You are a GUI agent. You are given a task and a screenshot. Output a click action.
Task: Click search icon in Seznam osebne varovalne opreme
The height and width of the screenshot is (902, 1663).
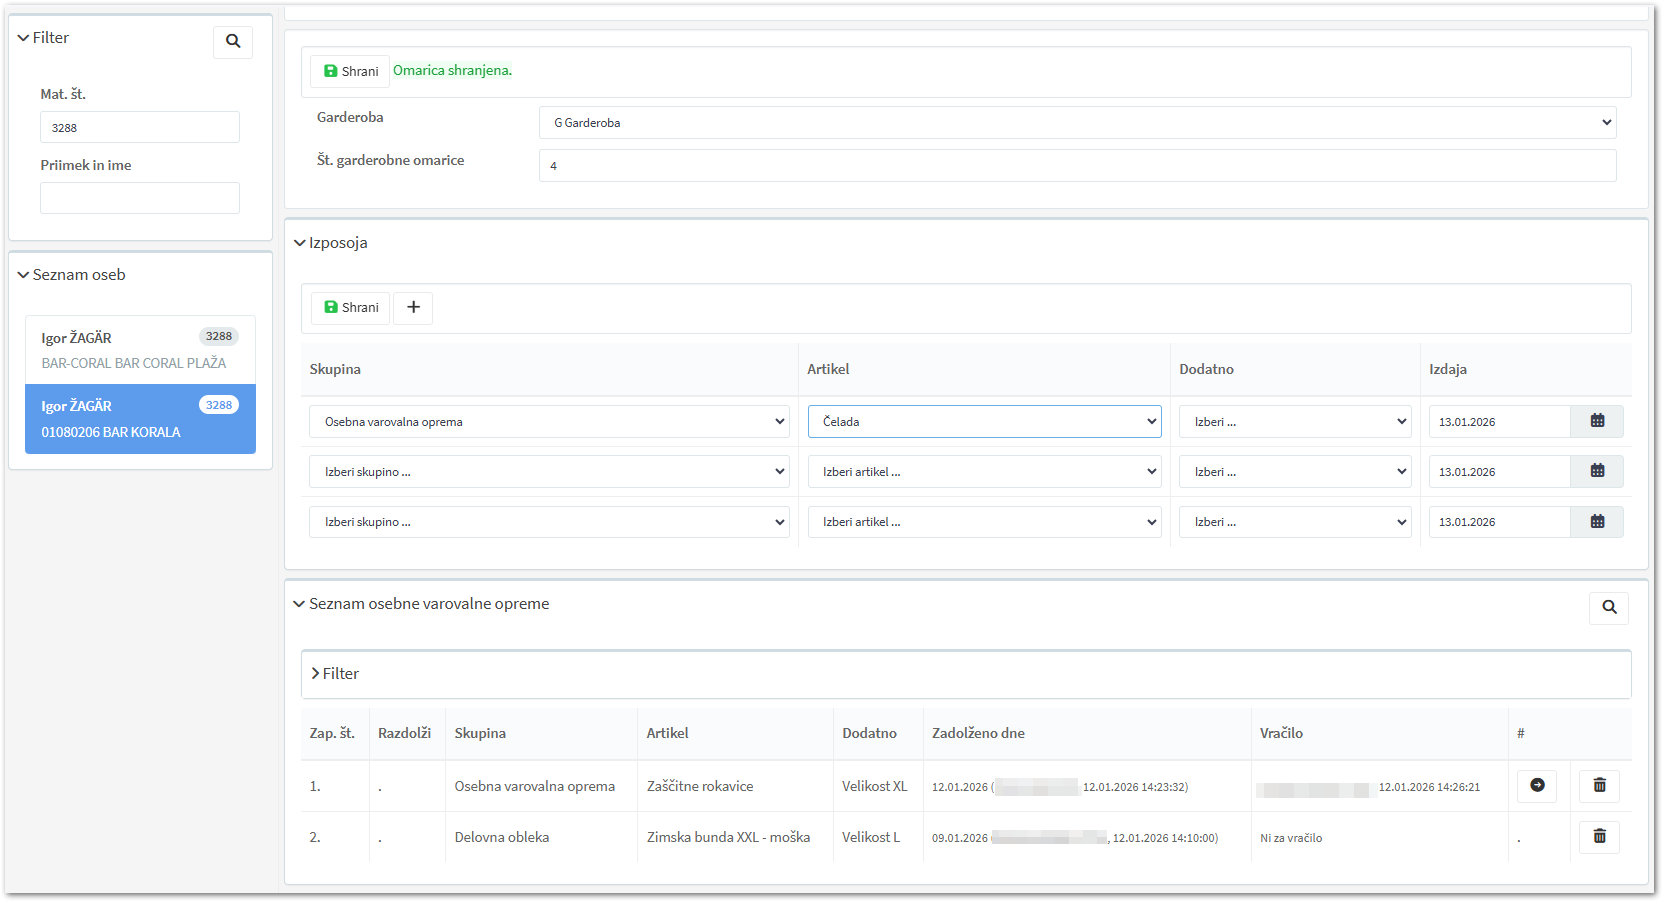[x=1609, y=608]
